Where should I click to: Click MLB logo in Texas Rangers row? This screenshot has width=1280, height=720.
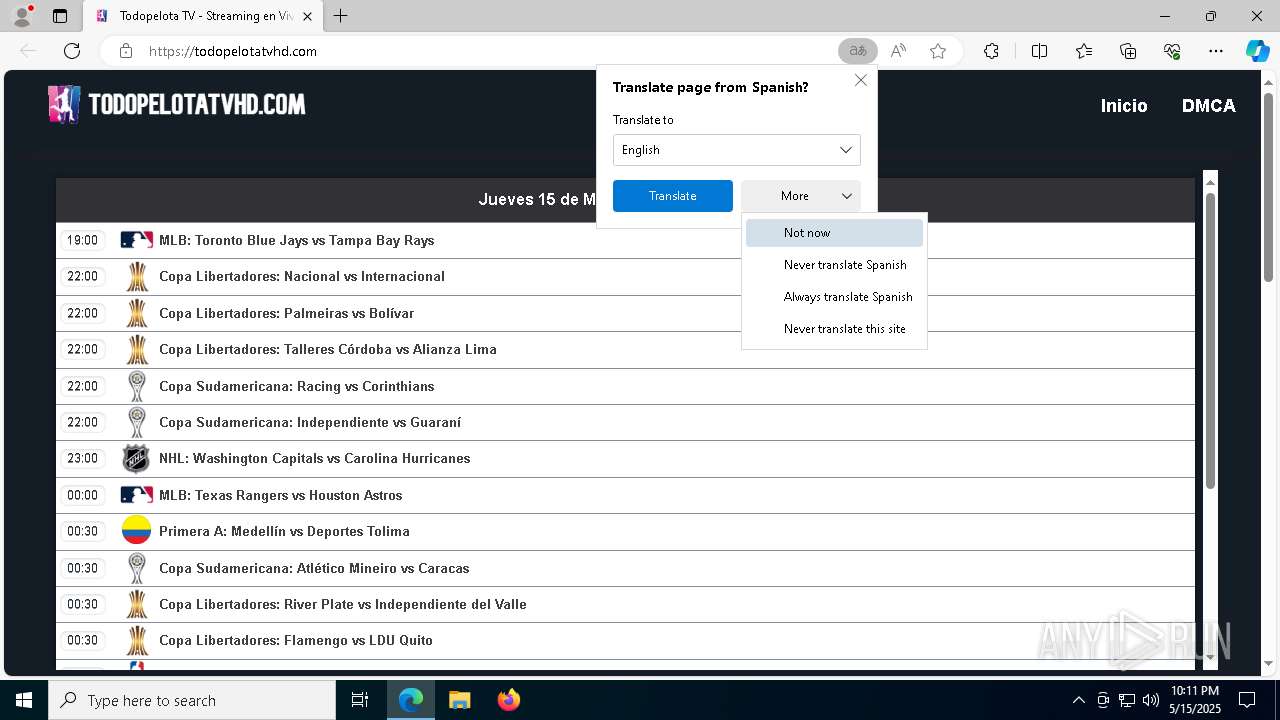tap(137, 495)
